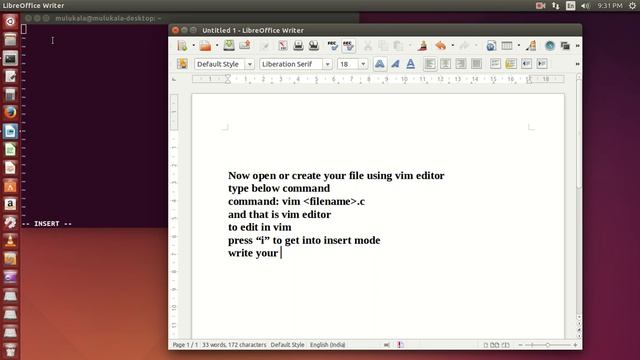Screen dimensions: 640x360
Task: Click the document modified save indicator icon
Action: tap(400, 345)
